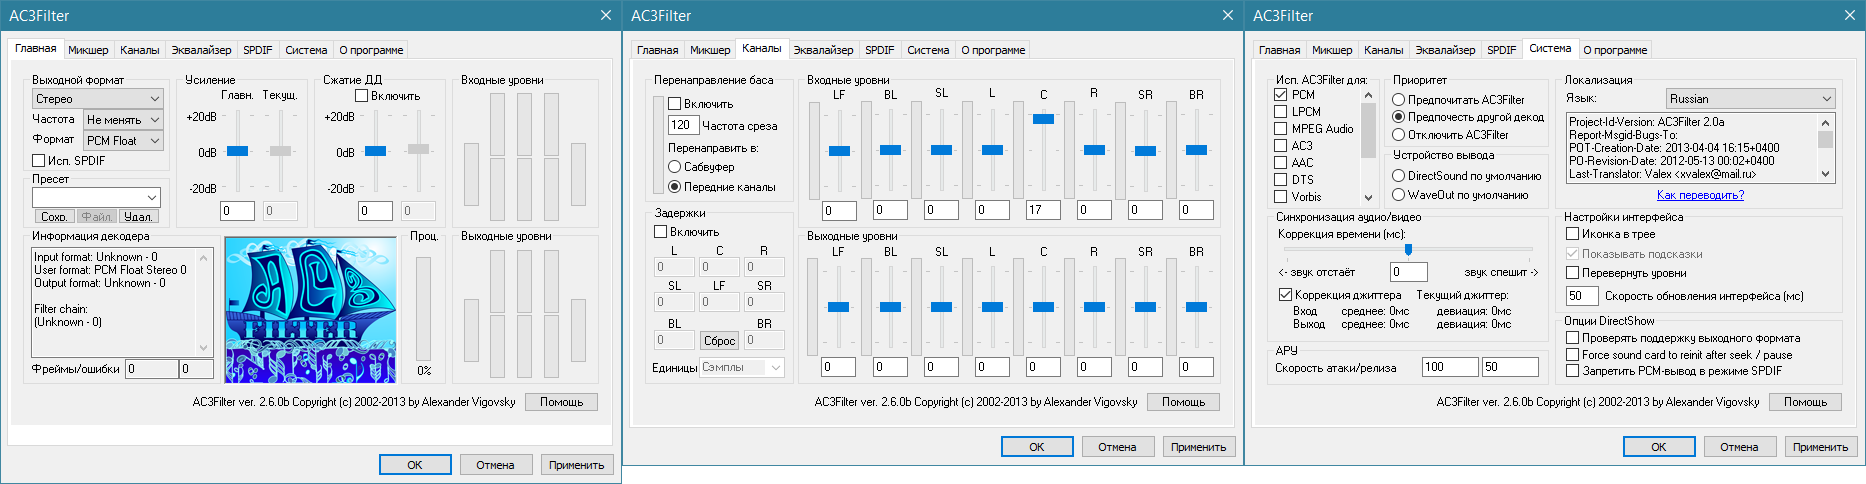Click the Главн. gain value field
This screenshot has width=1866, height=484.
[x=238, y=211]
